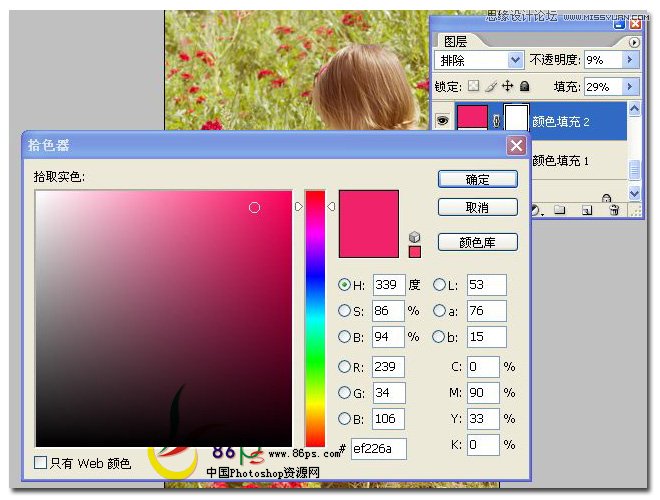The image size is (660, 500).
Task: Select the R red radio button
Action: click(344, 367)
